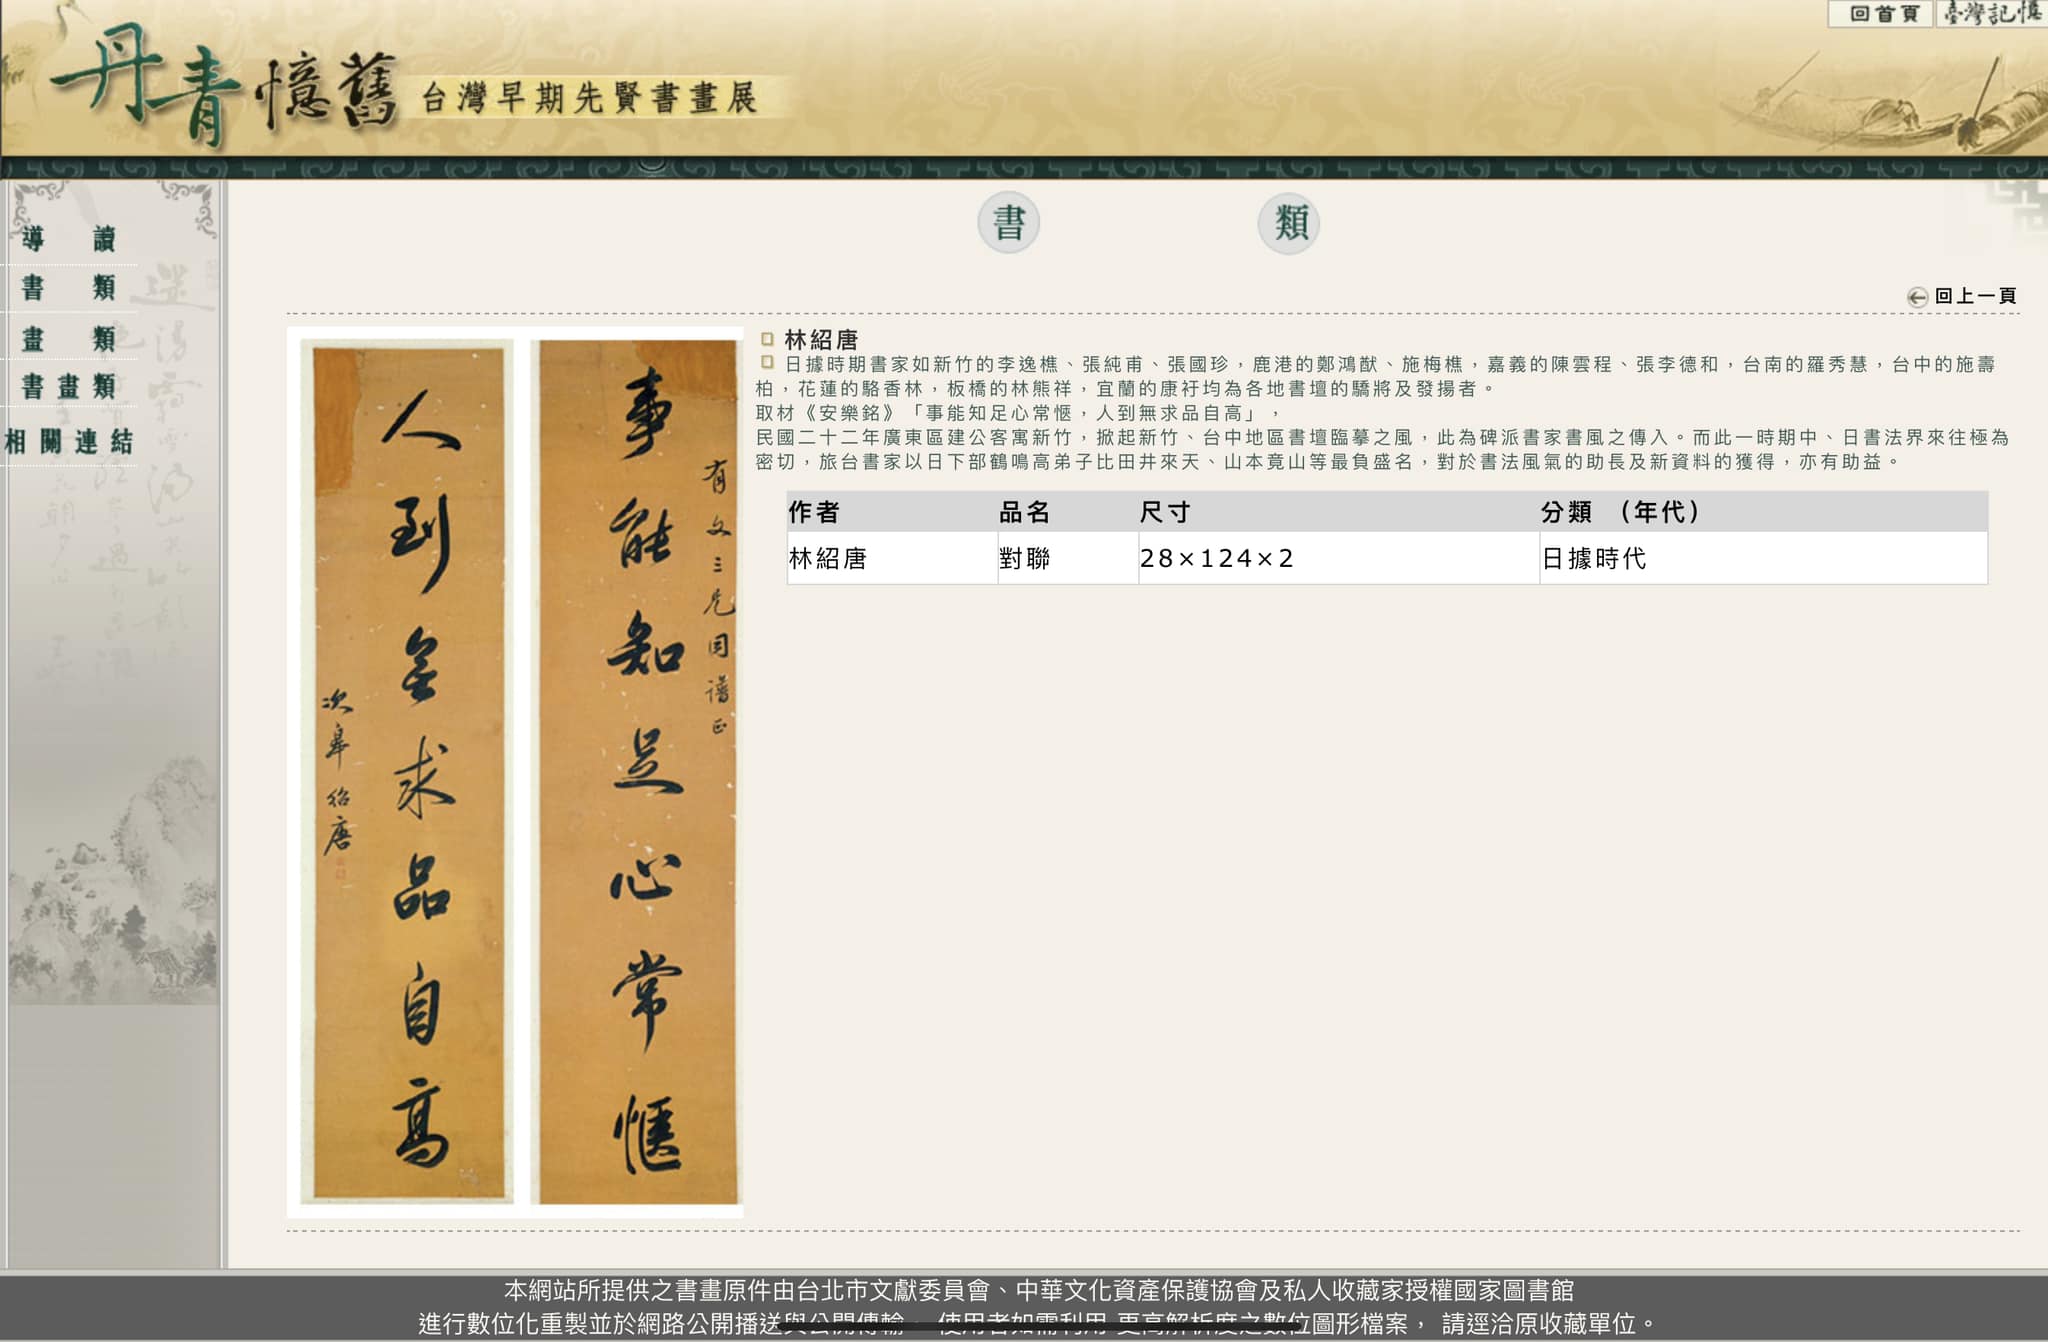Open the 臺灣記憶 link at top right
Viewport: 2048px width, 1342px height.
click(x=1992, y=13)
